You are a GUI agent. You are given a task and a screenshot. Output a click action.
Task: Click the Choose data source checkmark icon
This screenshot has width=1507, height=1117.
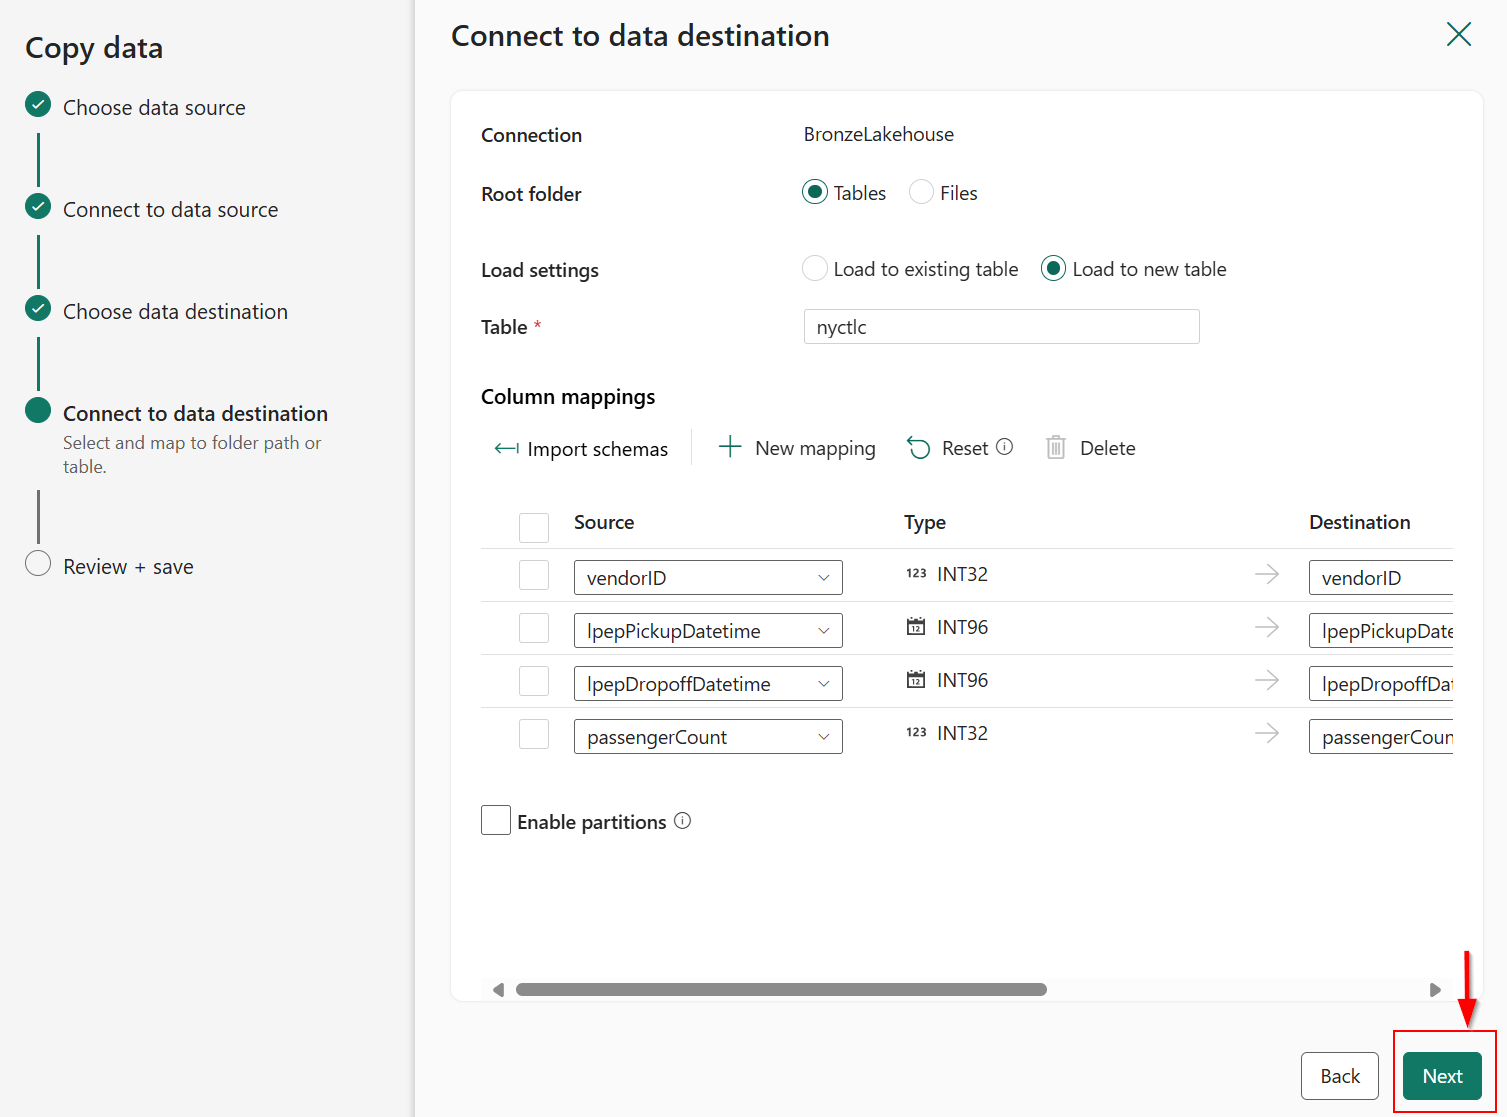(38, 104)
